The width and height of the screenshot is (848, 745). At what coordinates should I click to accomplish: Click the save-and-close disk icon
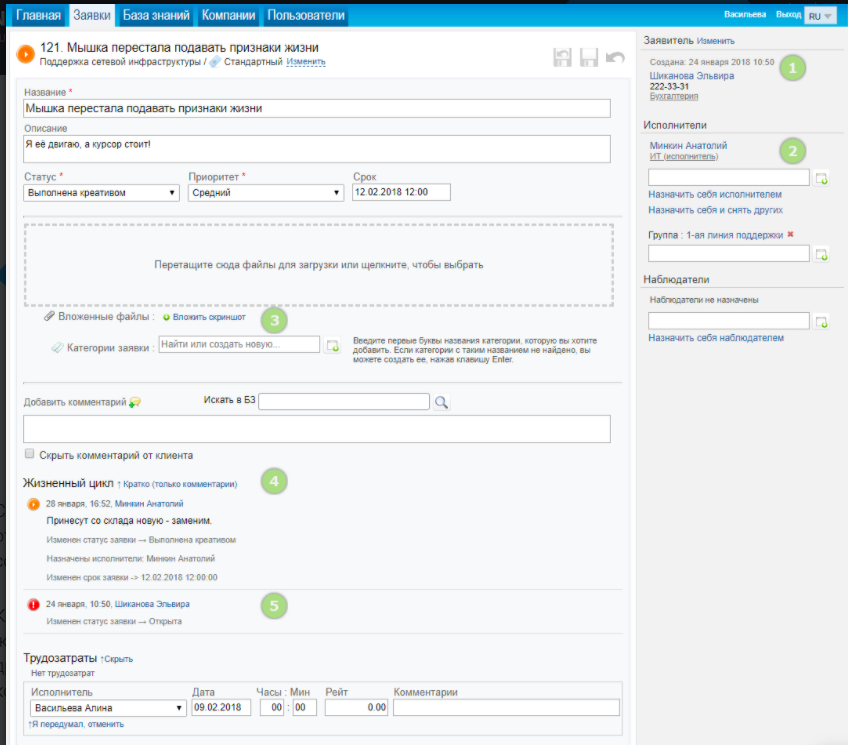[563, 58]
